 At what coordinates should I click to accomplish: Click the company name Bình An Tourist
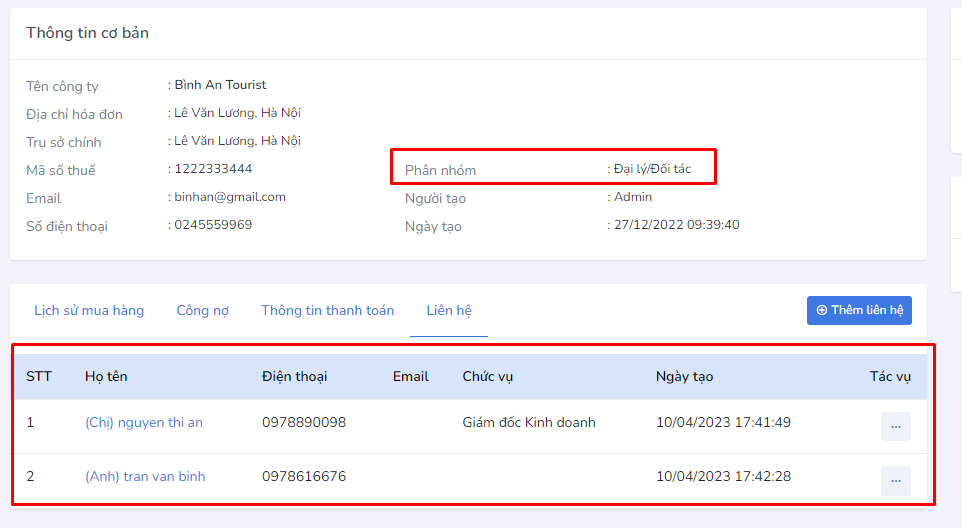point(220,85)
